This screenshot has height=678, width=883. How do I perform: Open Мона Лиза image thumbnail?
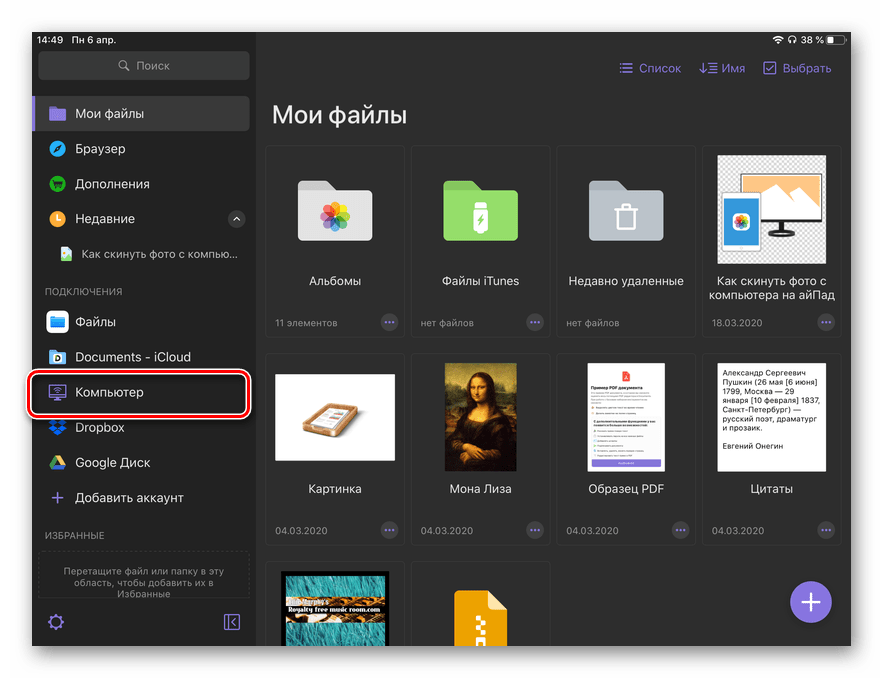[x=480, y=417]
